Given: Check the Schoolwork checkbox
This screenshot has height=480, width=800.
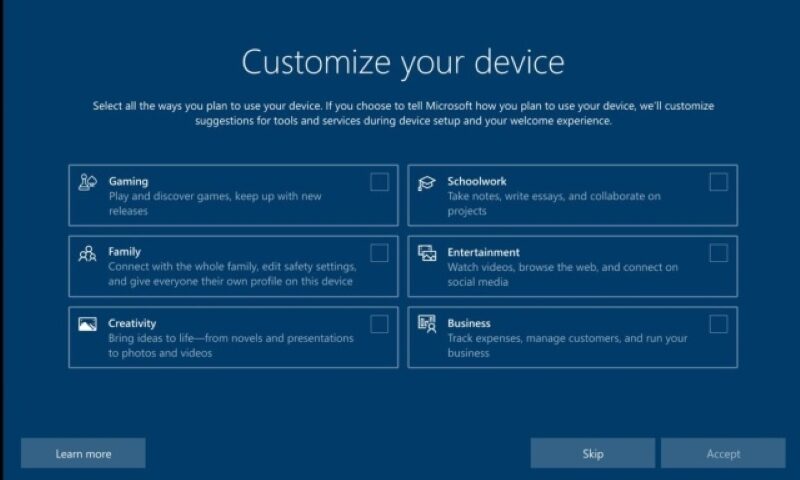Looking at the screenshot, I should pos(718,182).
